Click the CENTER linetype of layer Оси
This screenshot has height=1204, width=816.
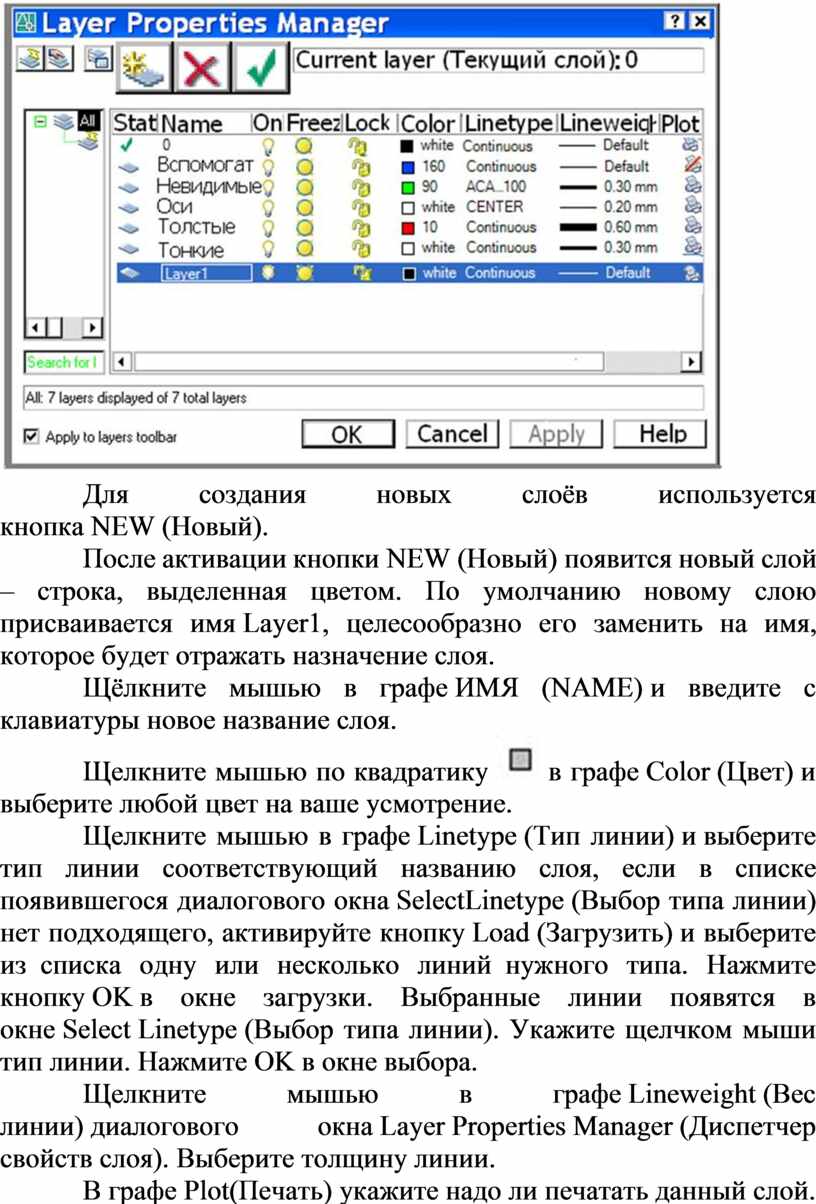pos(494,207)
